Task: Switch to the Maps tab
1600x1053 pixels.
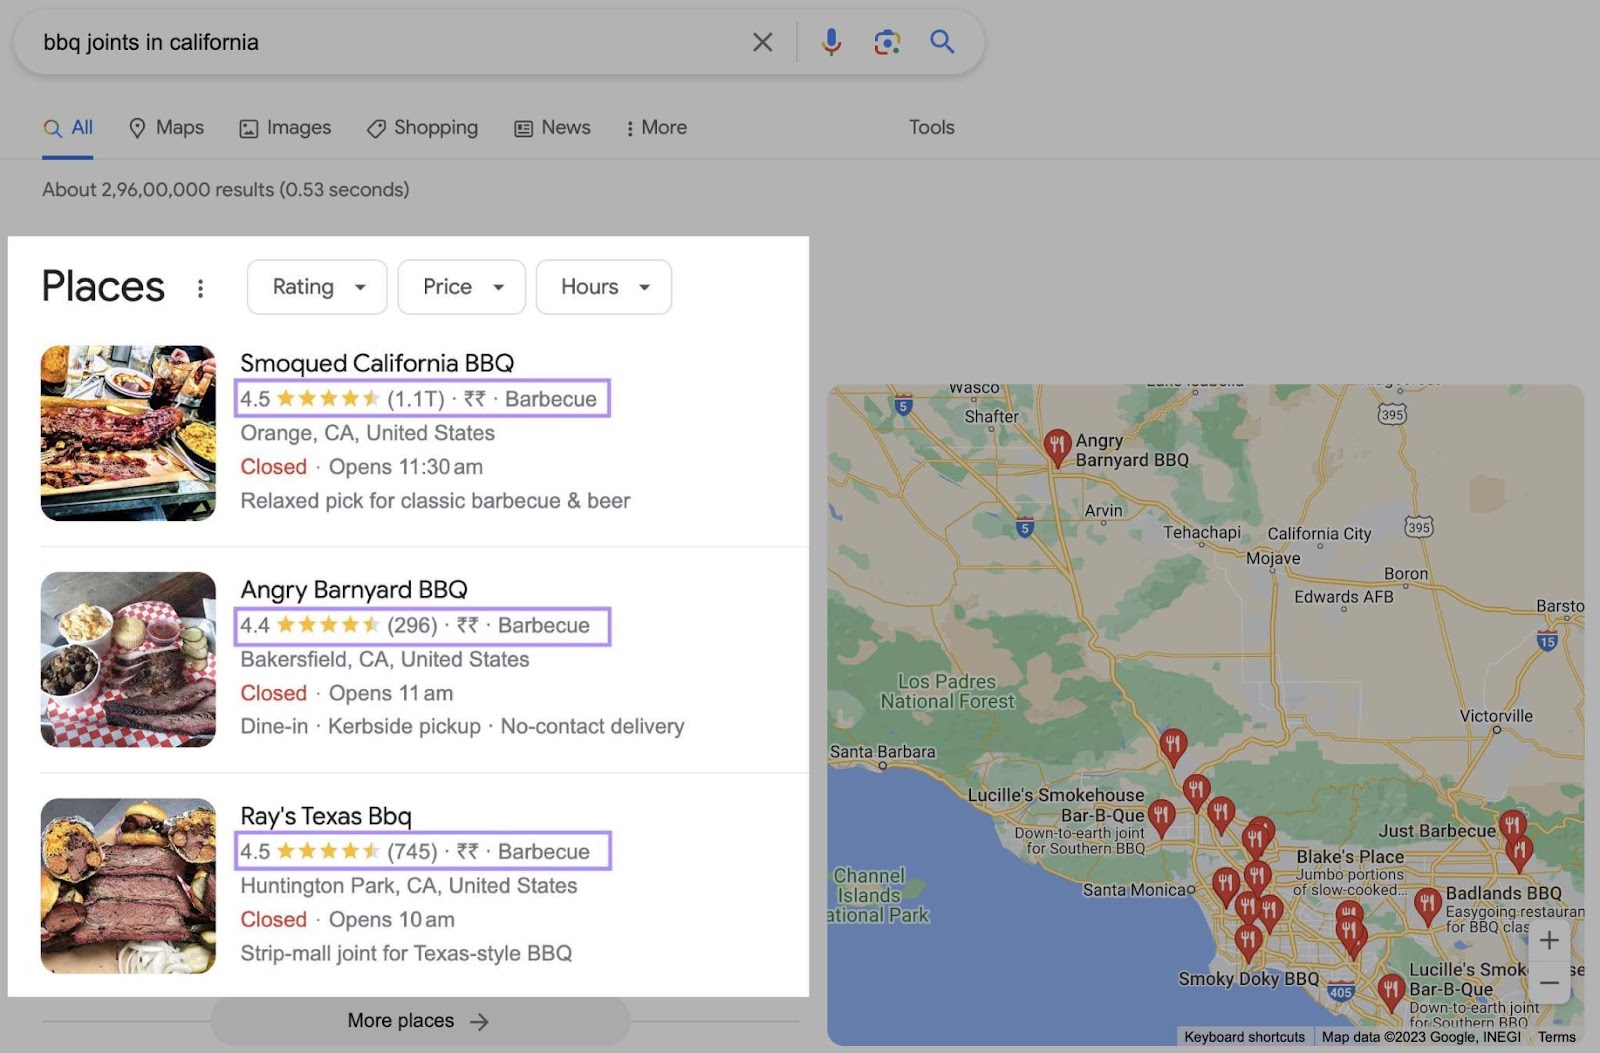Action: (166, 128)
